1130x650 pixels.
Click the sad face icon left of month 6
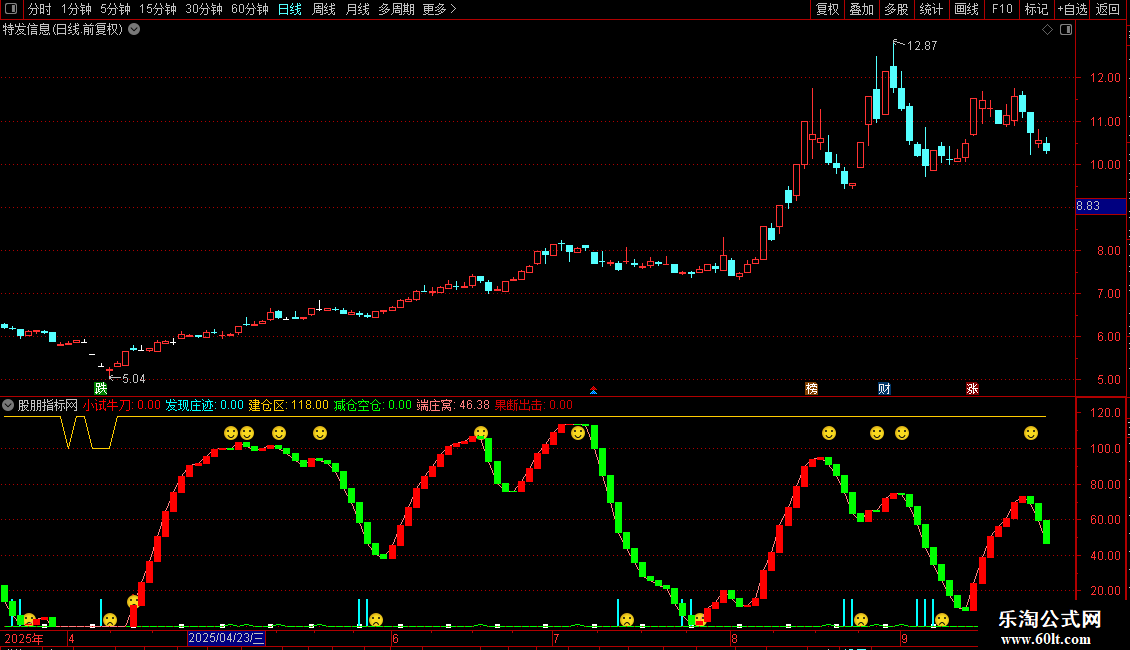click(x=375, y=620)
